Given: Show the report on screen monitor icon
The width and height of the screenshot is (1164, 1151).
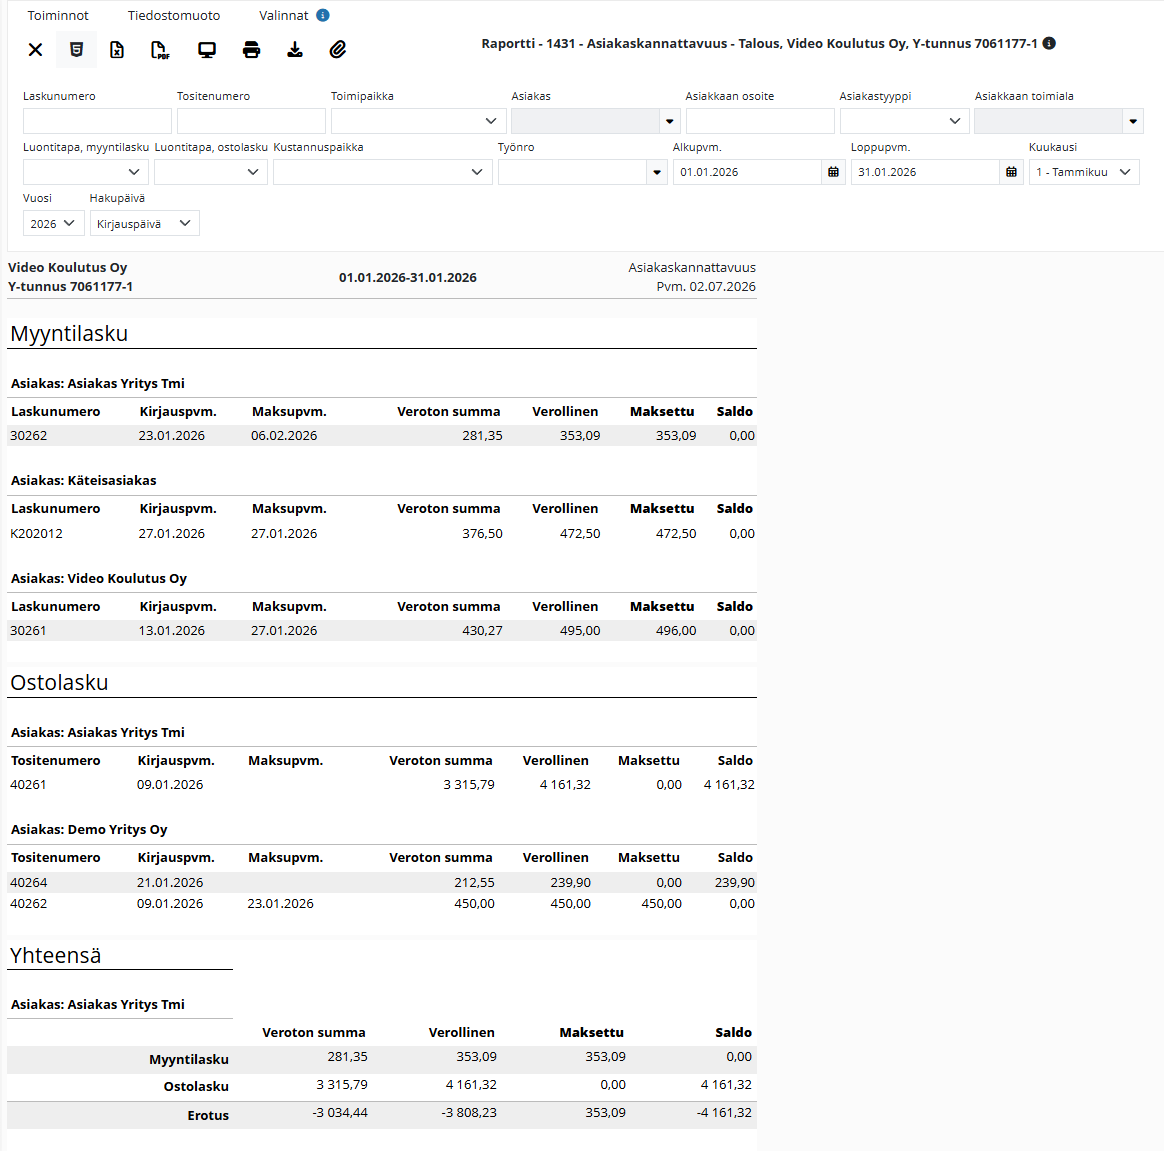Looking at the screenshot, I should pyautogui.click(x=206, y=50).
